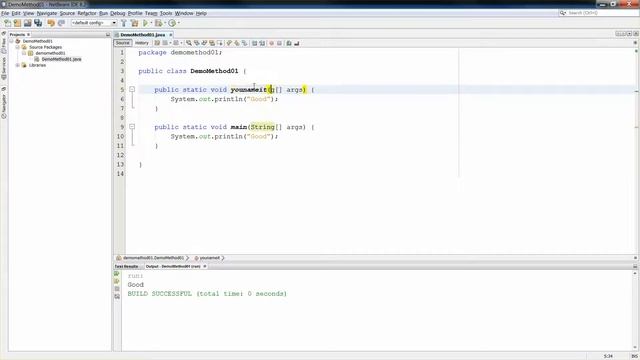Select the DemoMethod01.java editor tab
Viewport: 640px width, 360px height.
point(143,35)
